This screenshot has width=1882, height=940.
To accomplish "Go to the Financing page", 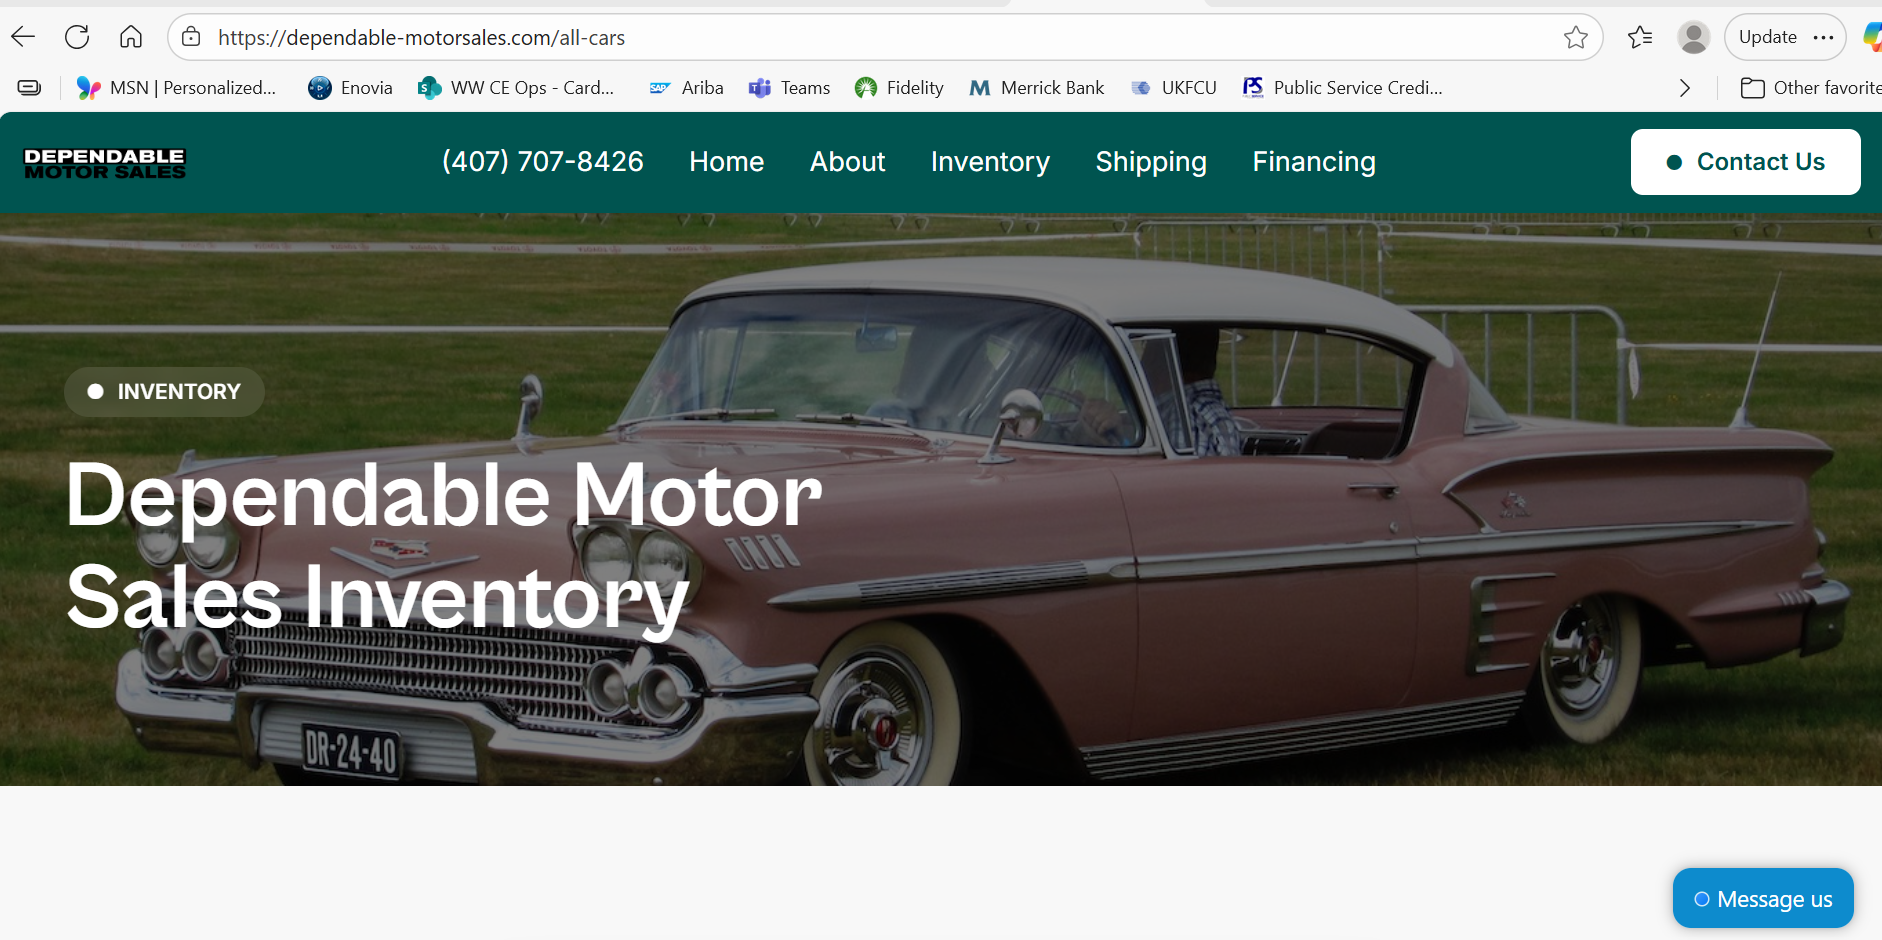I will (x=1314, y=162).
